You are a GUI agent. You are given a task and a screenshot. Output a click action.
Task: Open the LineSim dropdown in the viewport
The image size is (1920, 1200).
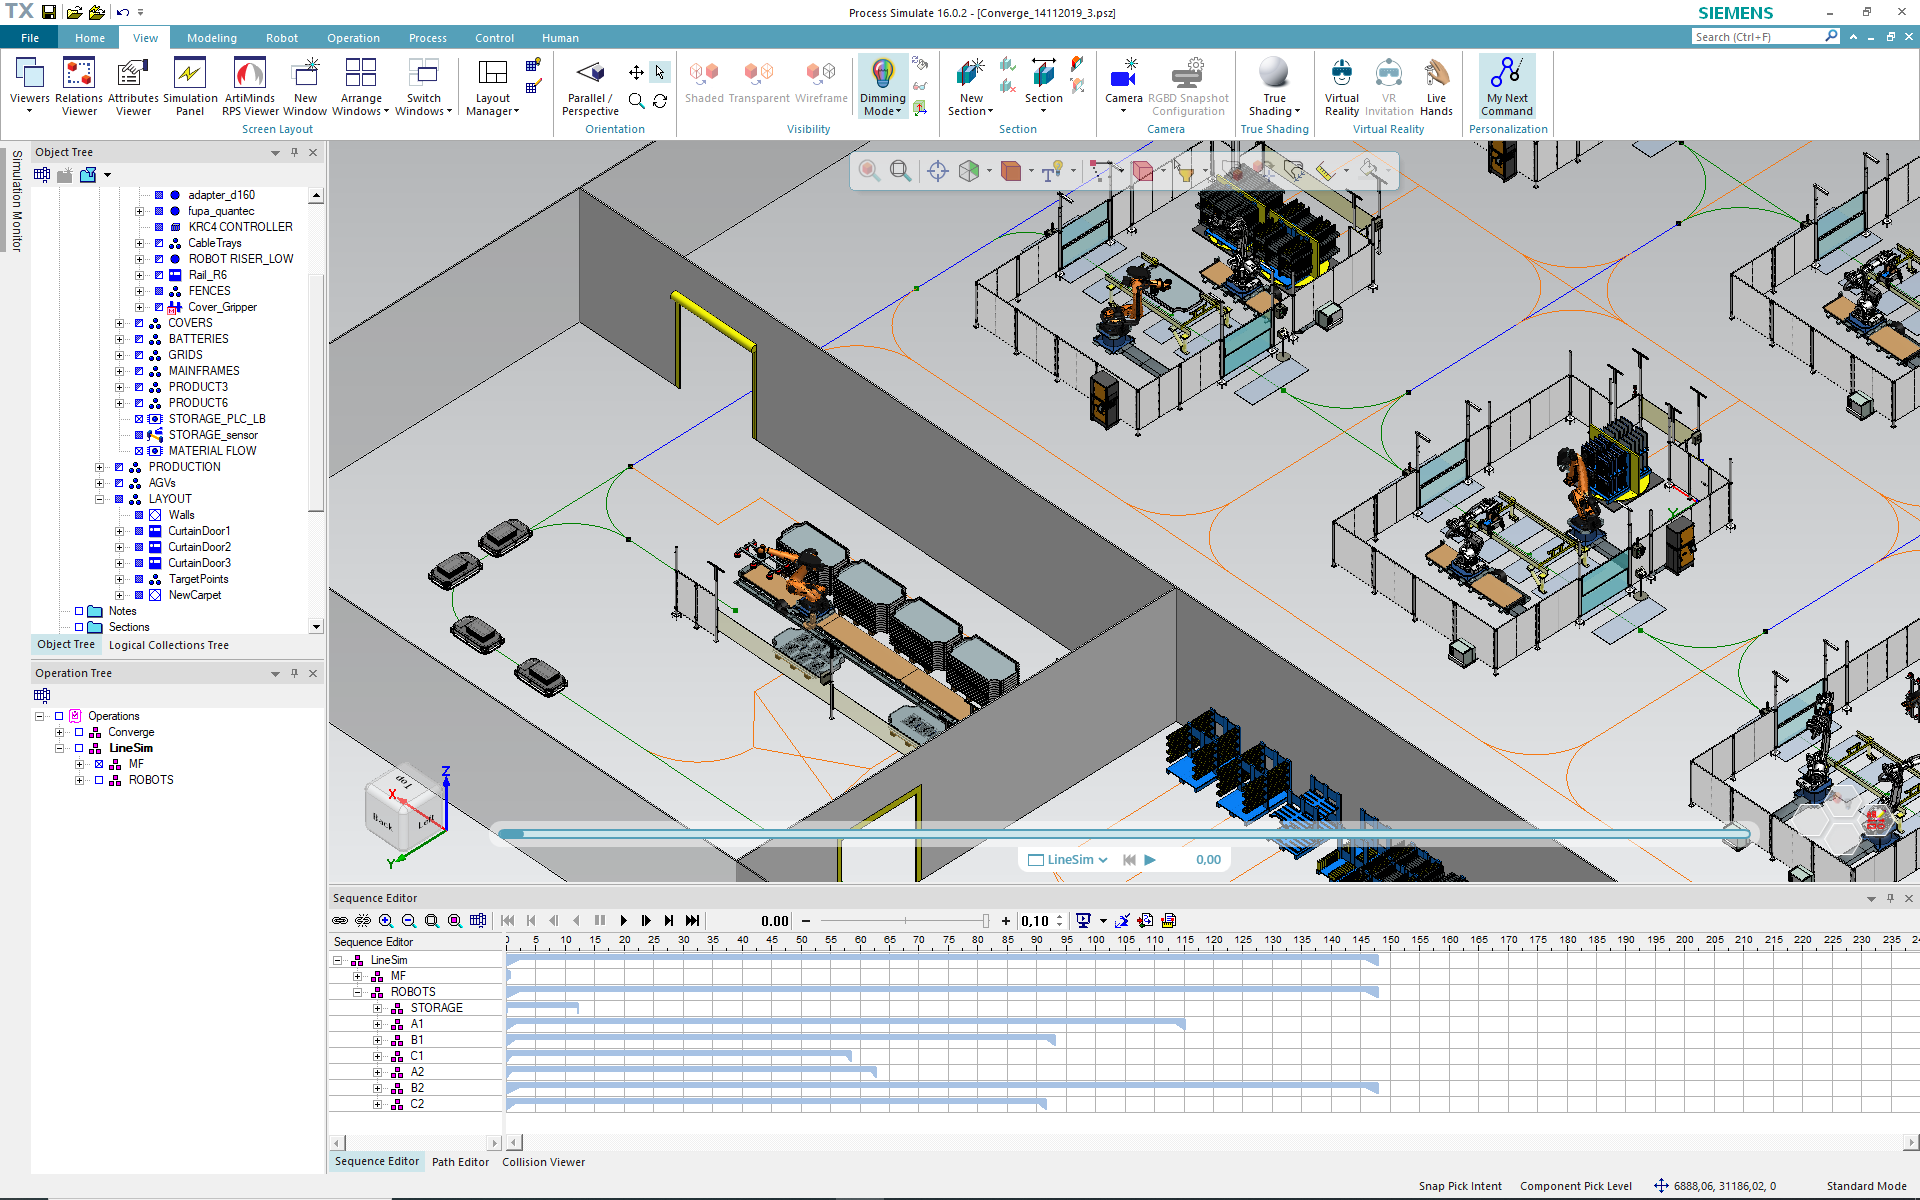coord(1077,860)
